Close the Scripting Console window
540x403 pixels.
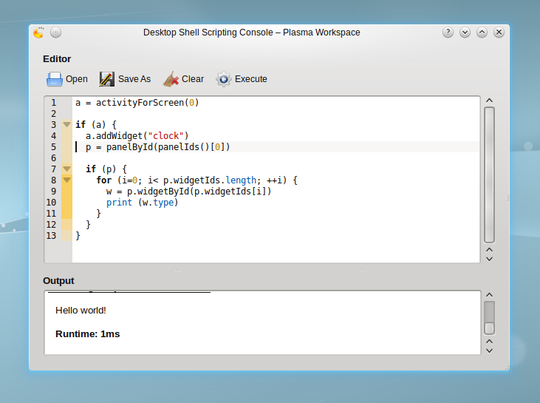(499, 32)
